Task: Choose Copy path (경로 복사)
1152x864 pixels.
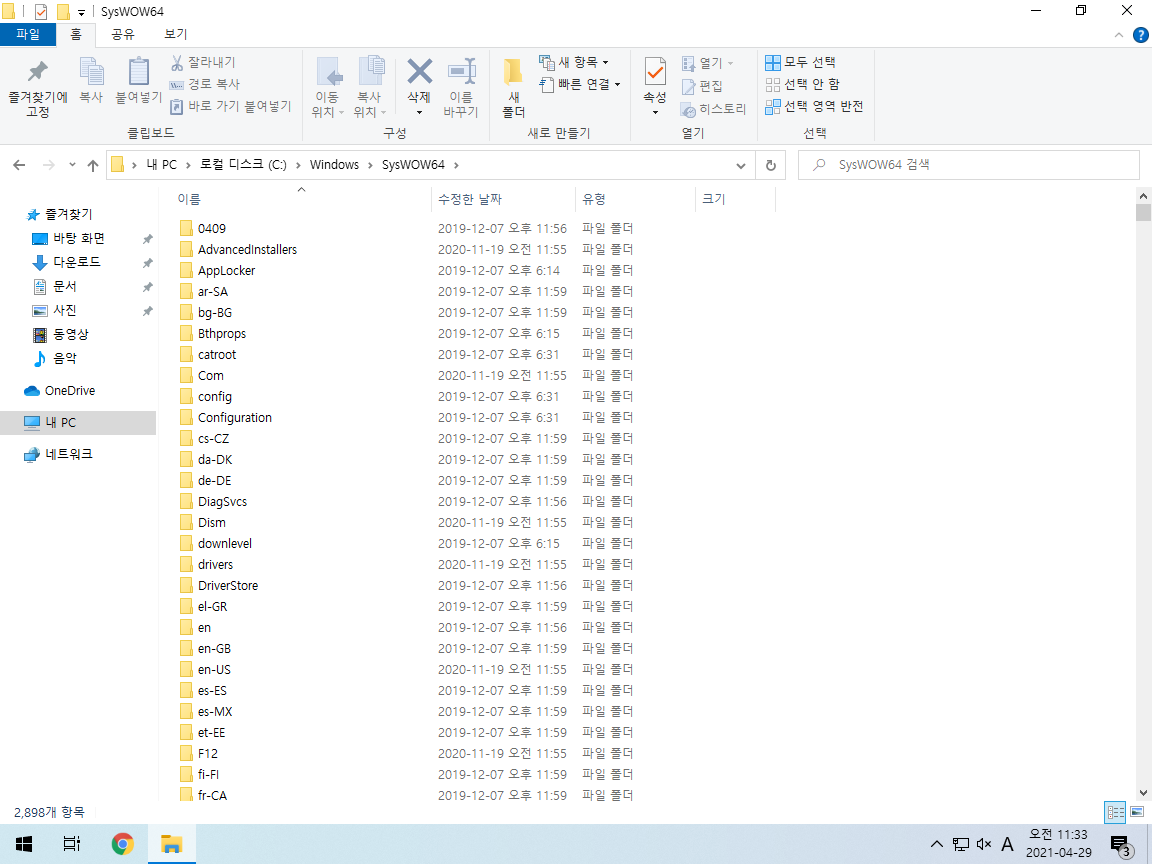Action: coord(205,84)
